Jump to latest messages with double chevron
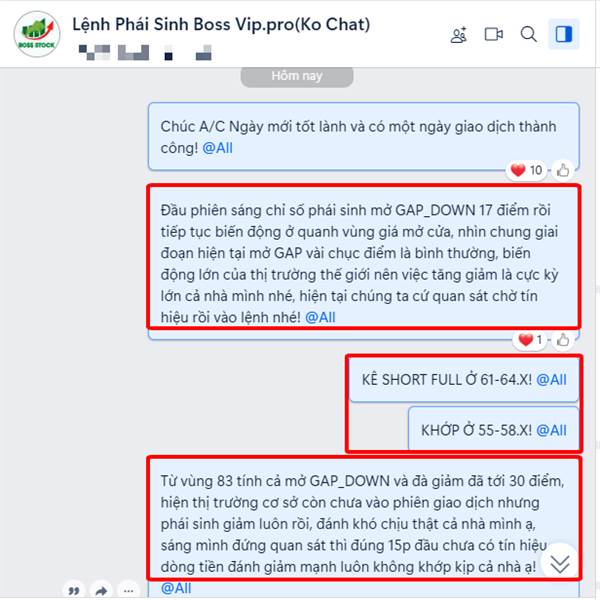 tap(560, 564)
